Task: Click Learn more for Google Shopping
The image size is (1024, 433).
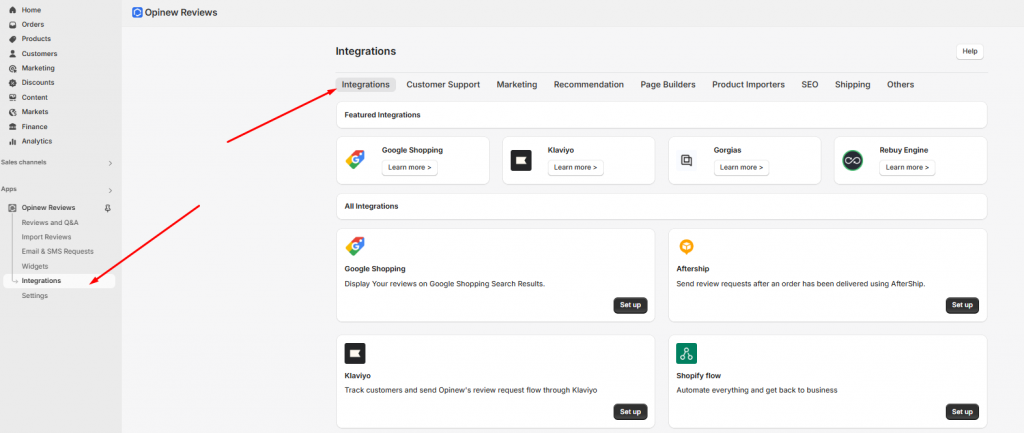Action: (409, 168)
